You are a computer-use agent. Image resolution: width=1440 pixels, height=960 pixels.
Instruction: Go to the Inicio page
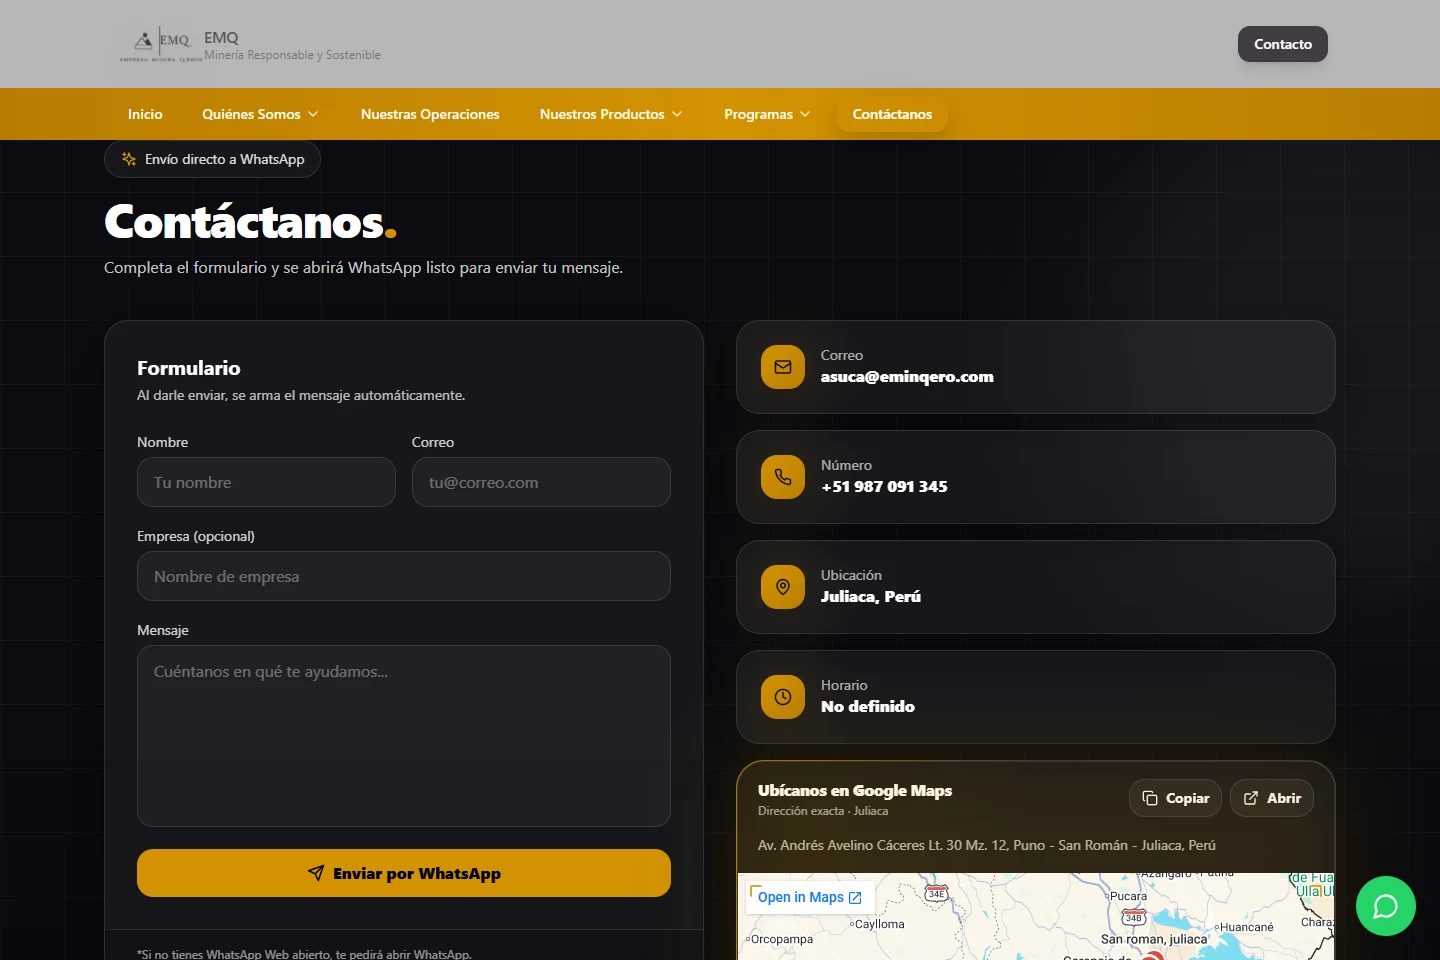coord(145,114)
